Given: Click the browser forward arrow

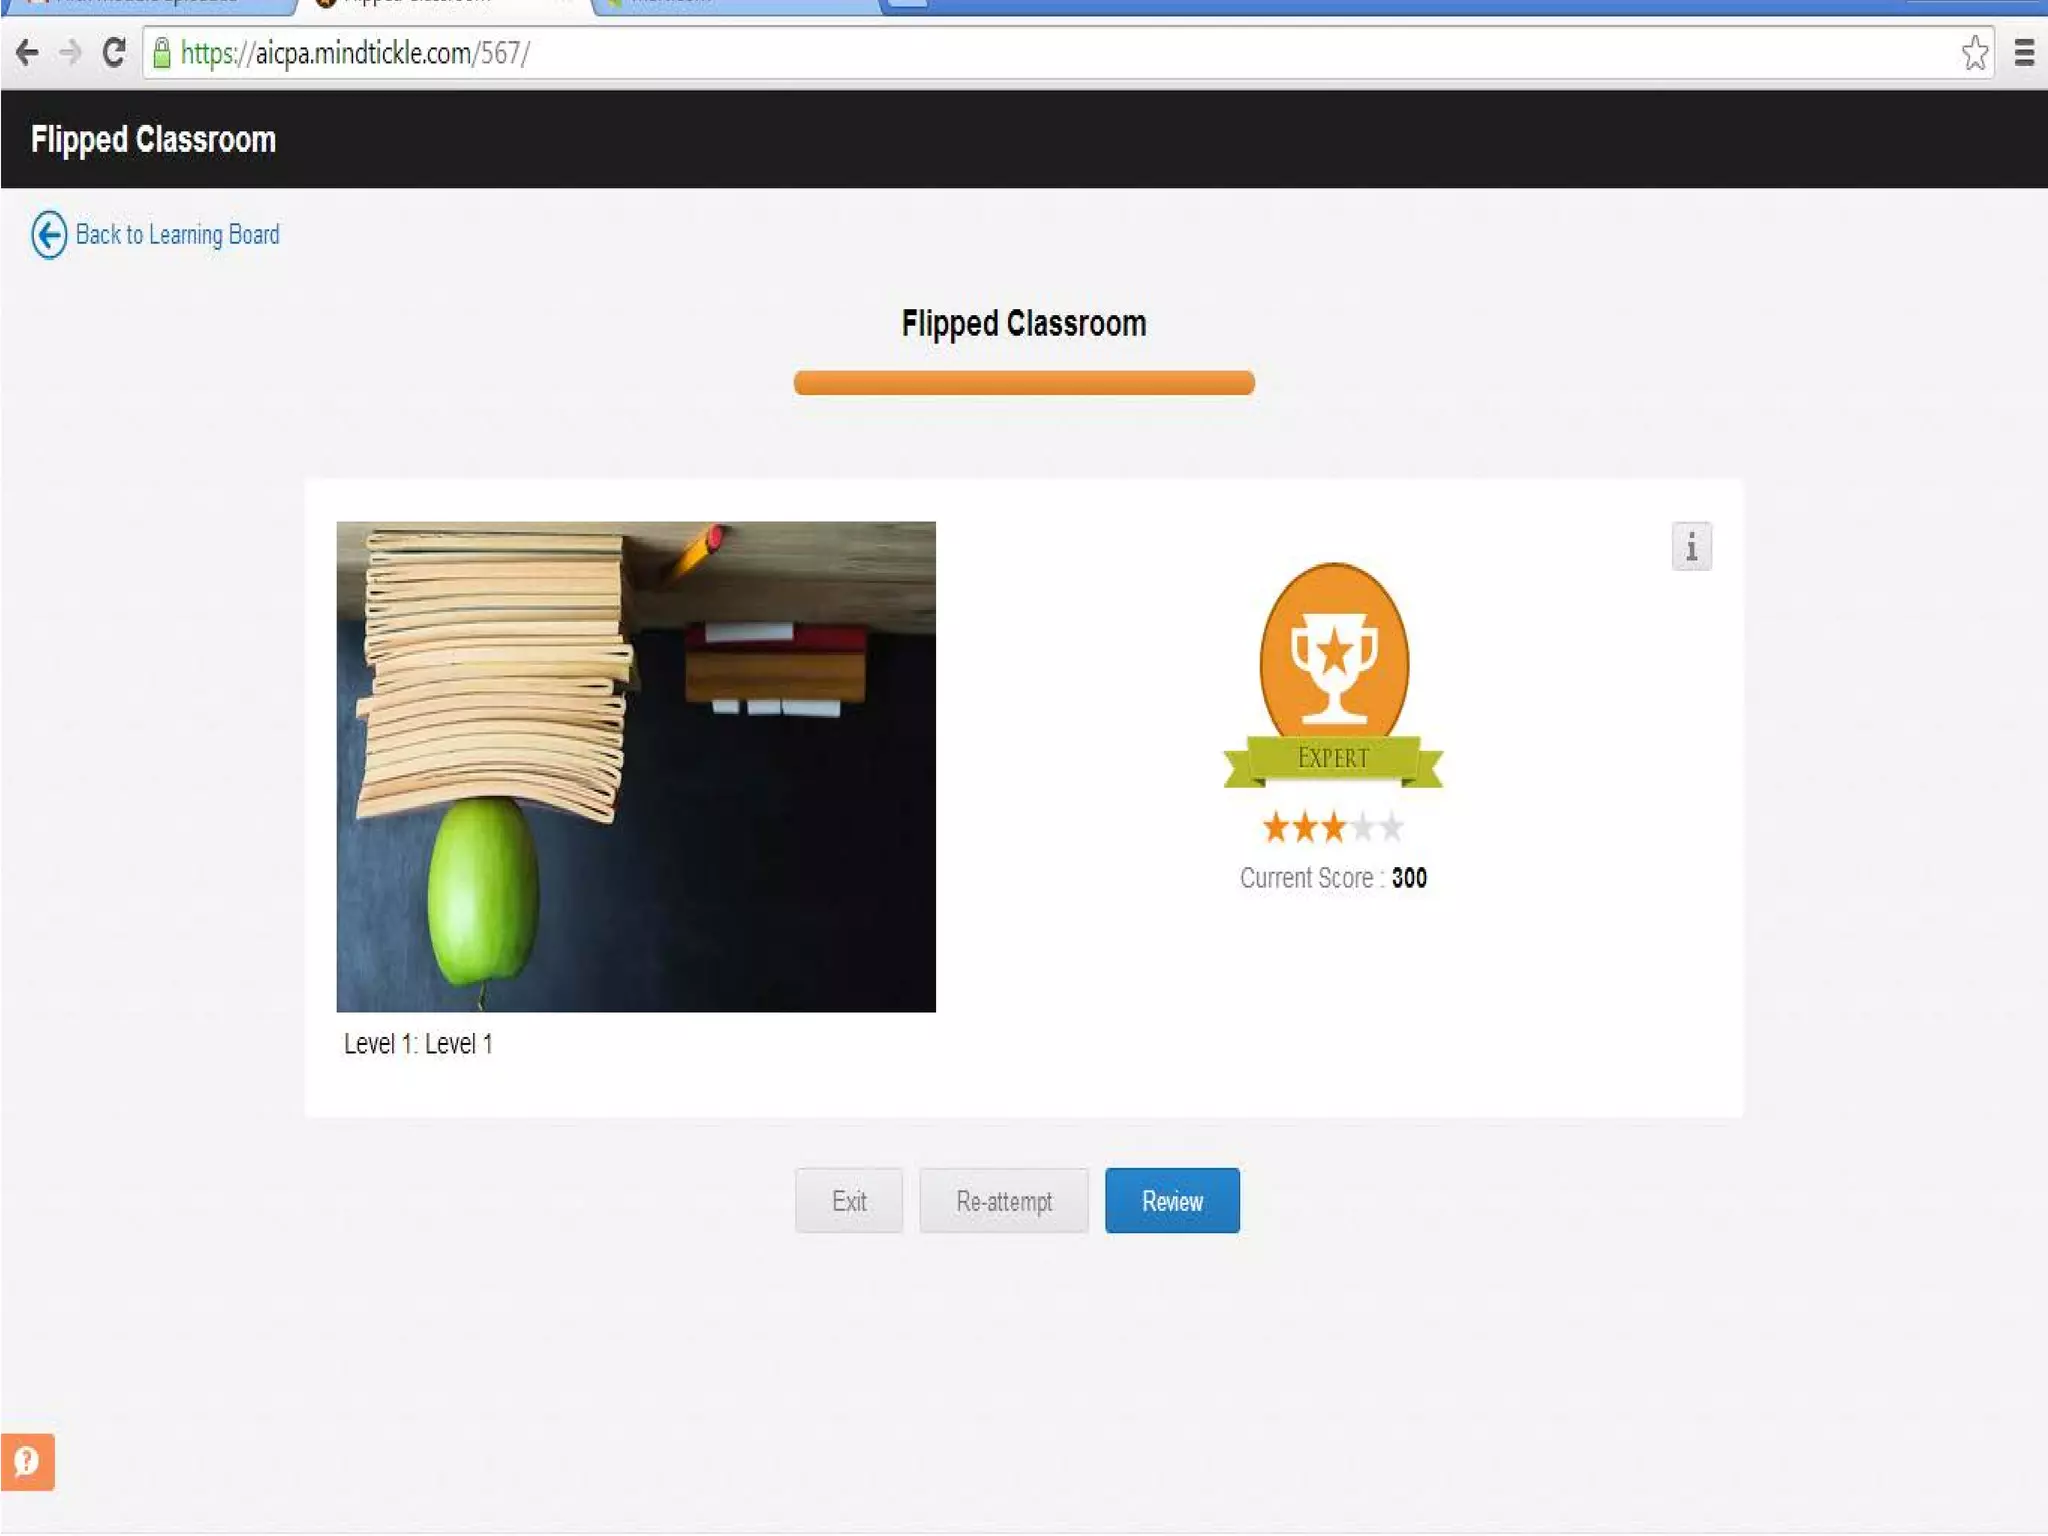Looking at the screenshot, I should point(70,52).
